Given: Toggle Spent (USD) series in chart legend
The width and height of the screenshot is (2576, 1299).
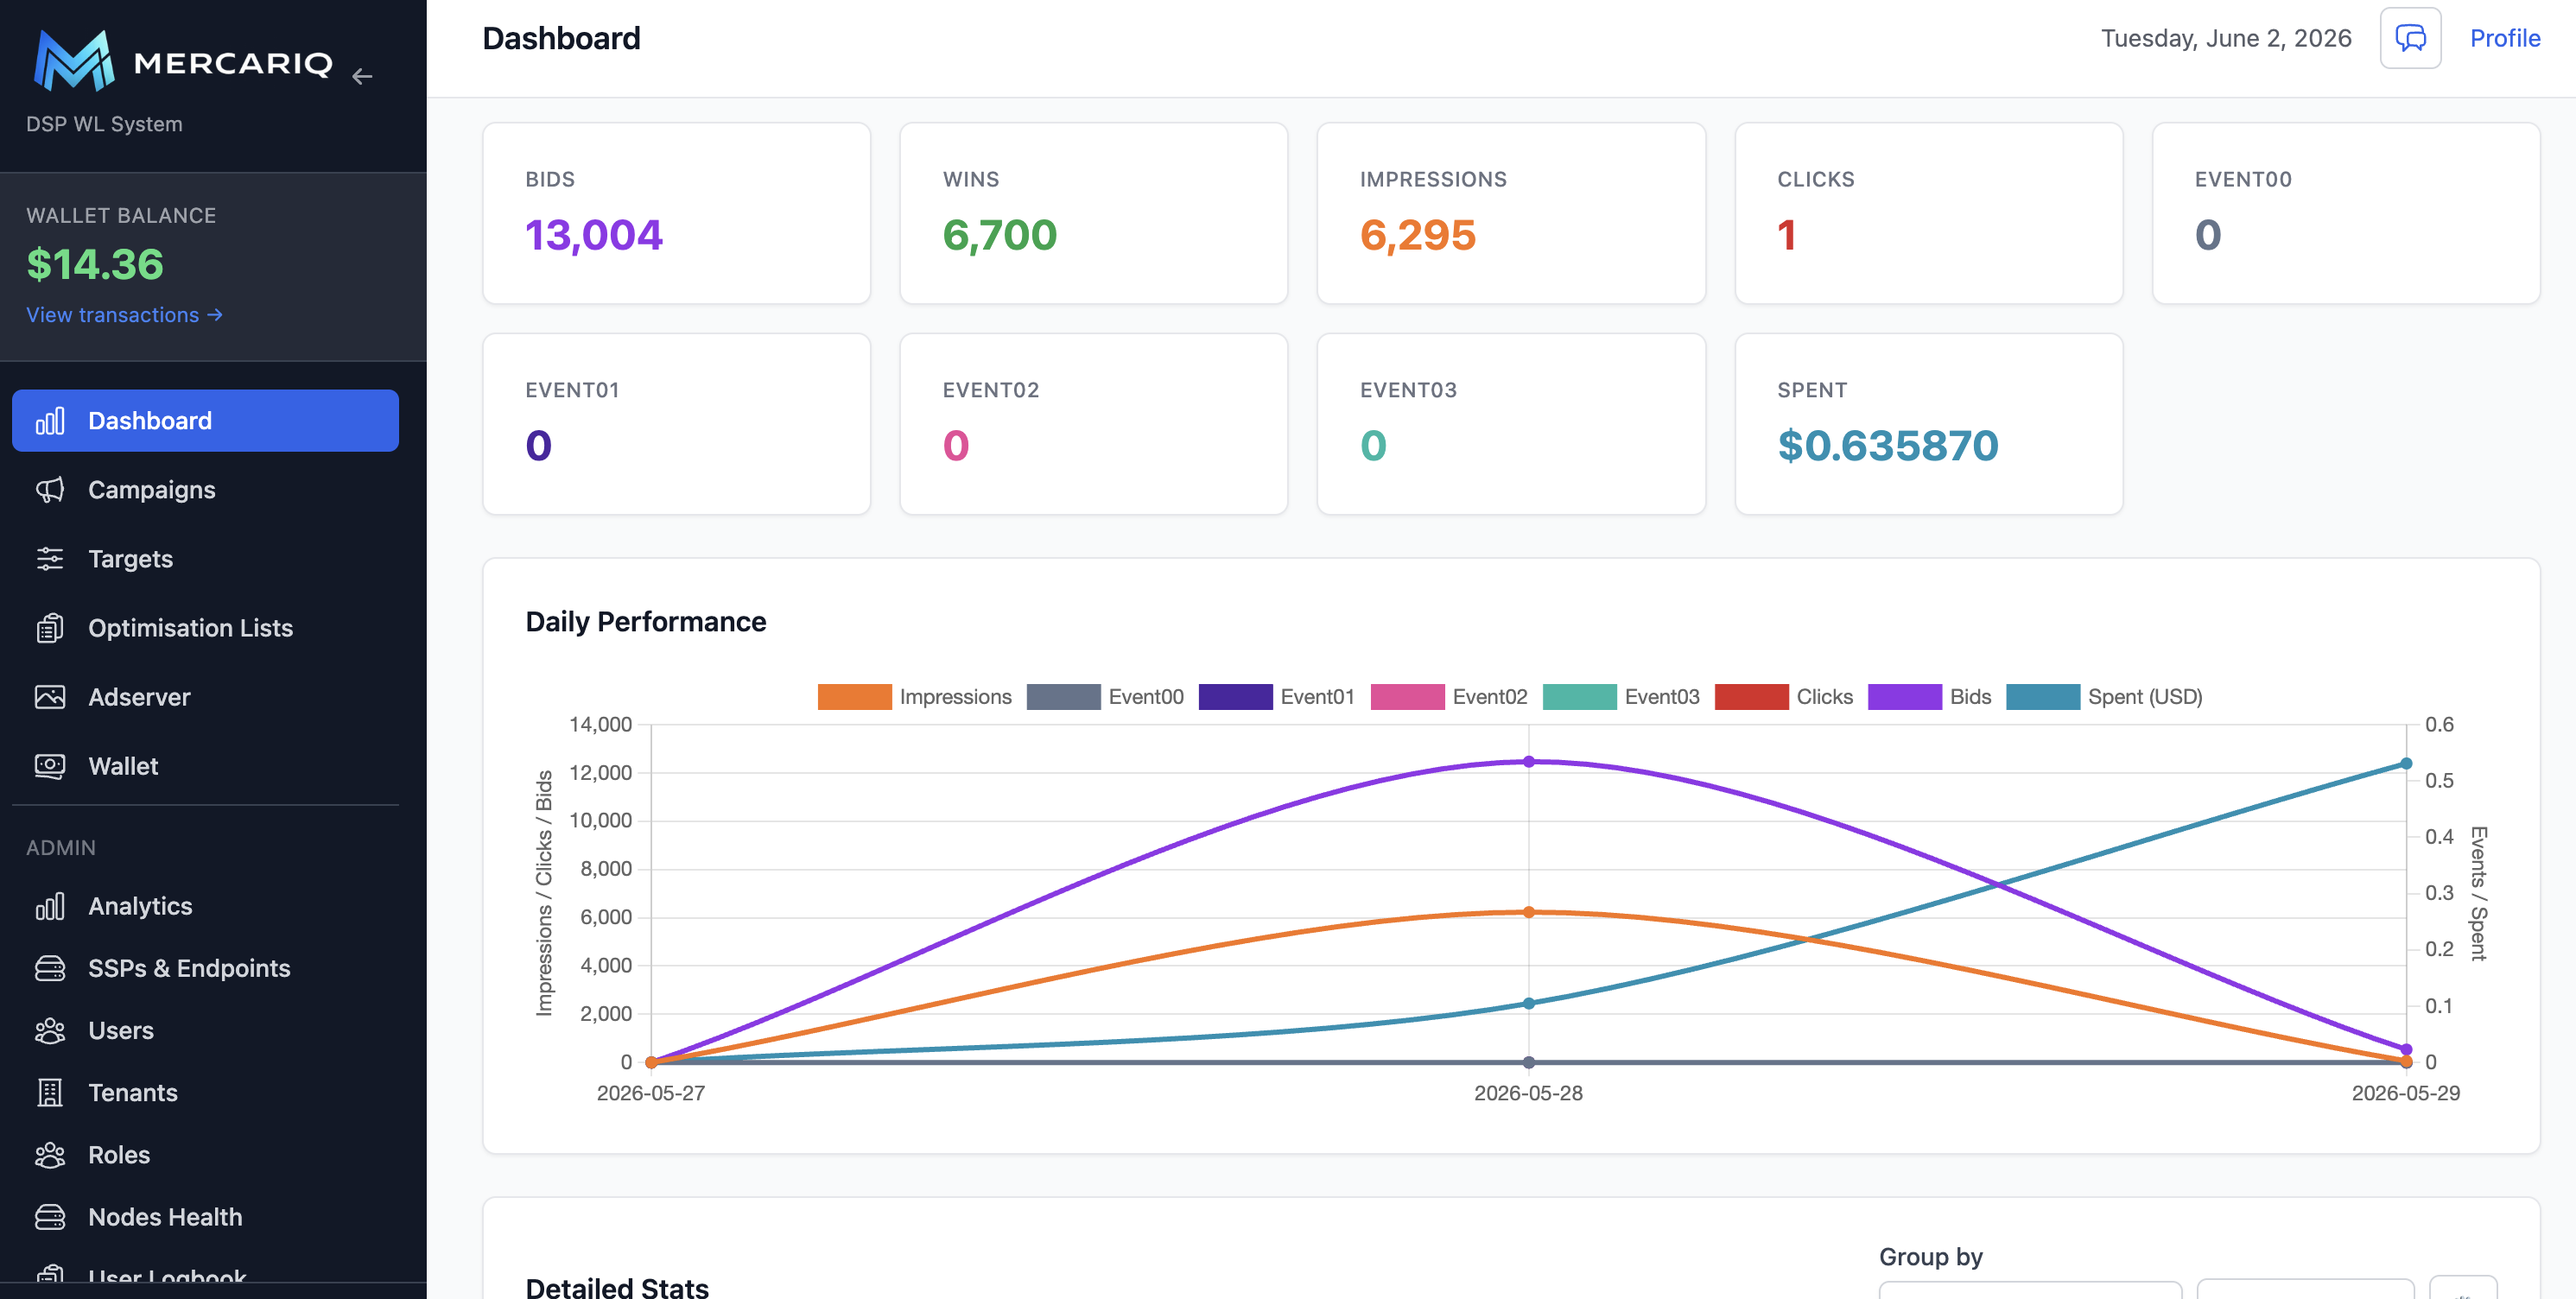Looking at the screenshot, I should click(x=2104, y=697).
